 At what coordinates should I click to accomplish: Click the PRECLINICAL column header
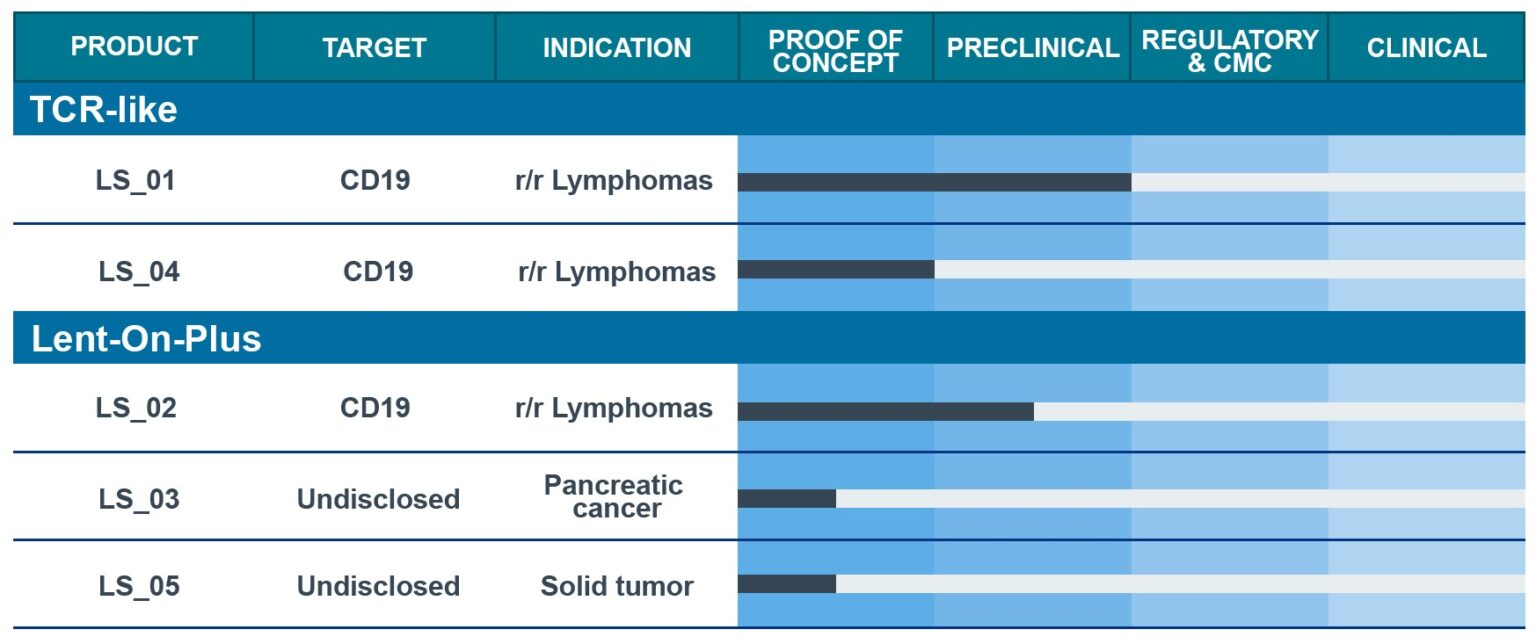pos(1032,47)
